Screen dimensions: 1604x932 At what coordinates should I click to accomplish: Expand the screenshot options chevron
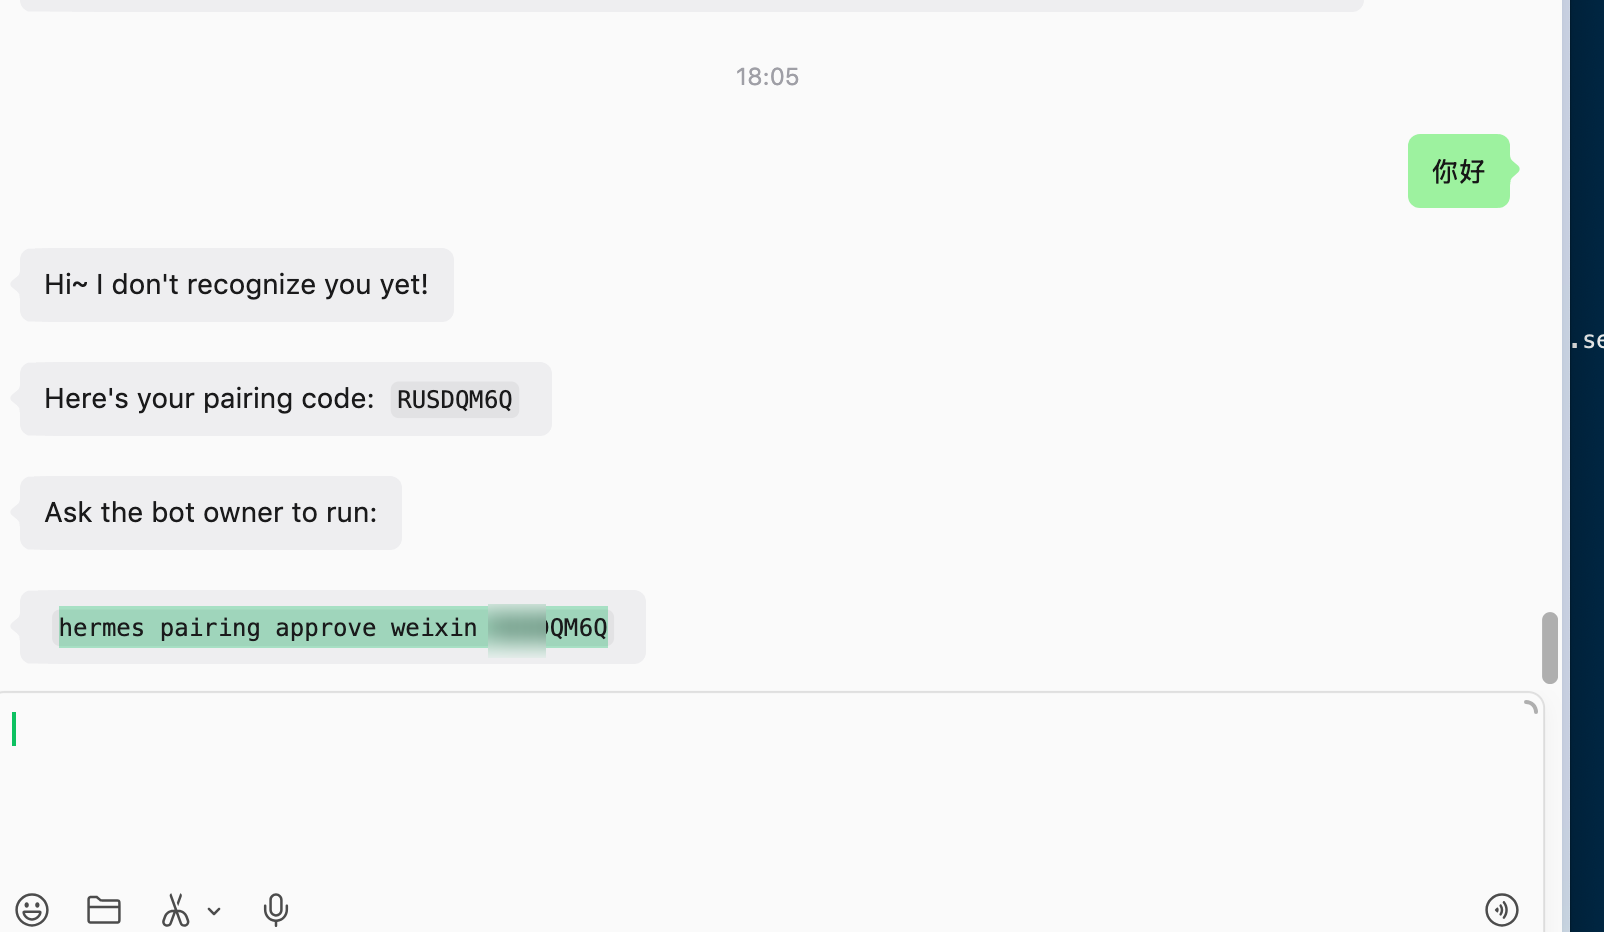click(x=214, y=911)
